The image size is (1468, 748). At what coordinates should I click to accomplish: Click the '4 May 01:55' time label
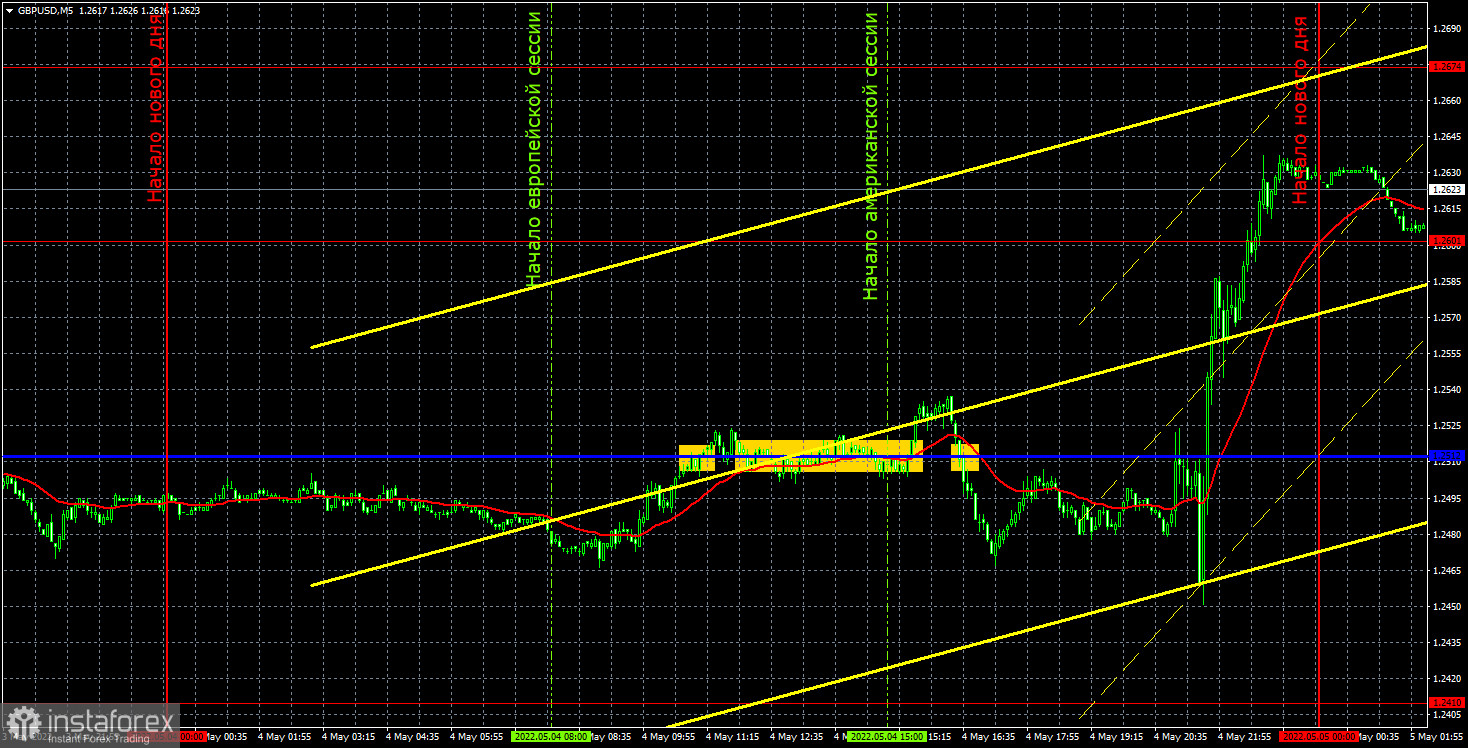pyautogui.click(x=285, y=737)
